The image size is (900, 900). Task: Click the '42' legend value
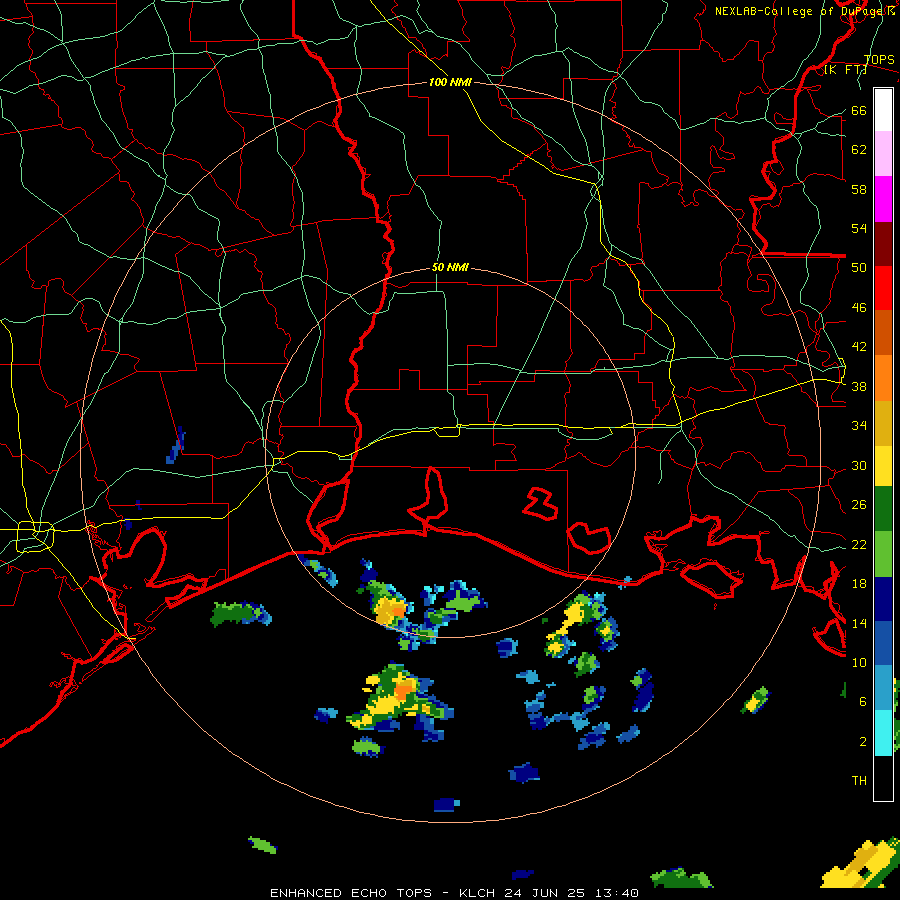859,347
